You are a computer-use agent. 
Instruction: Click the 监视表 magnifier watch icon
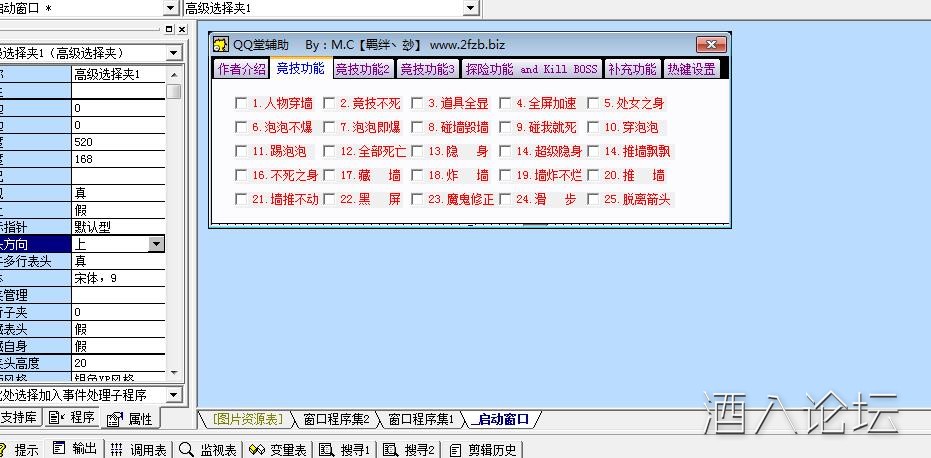pos(187,449)
